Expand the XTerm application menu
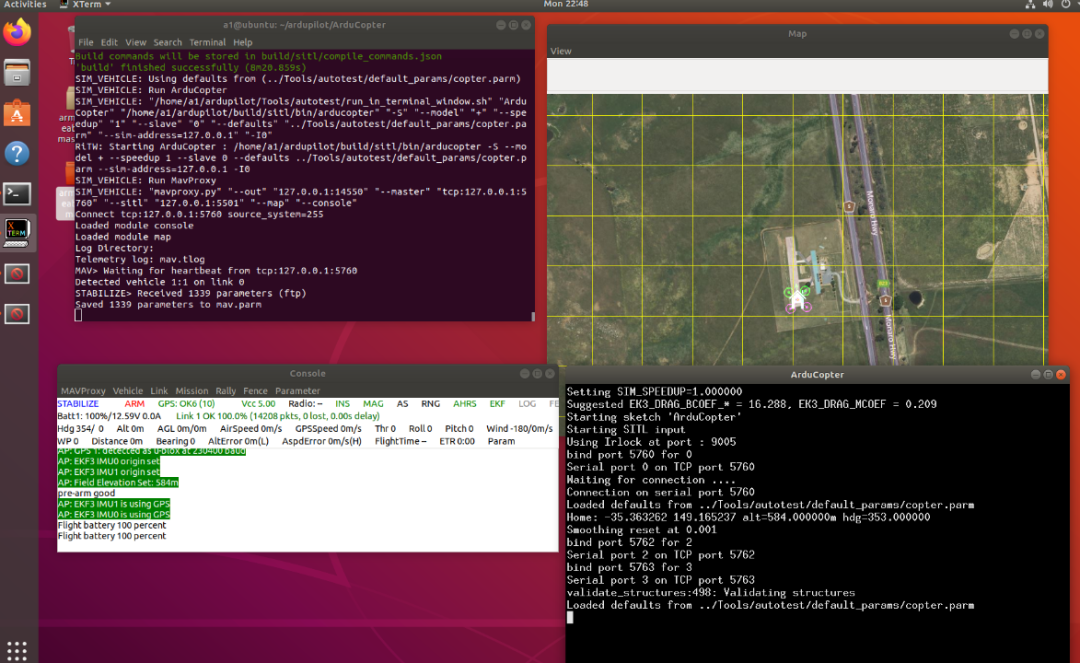 tap(85, 5)
